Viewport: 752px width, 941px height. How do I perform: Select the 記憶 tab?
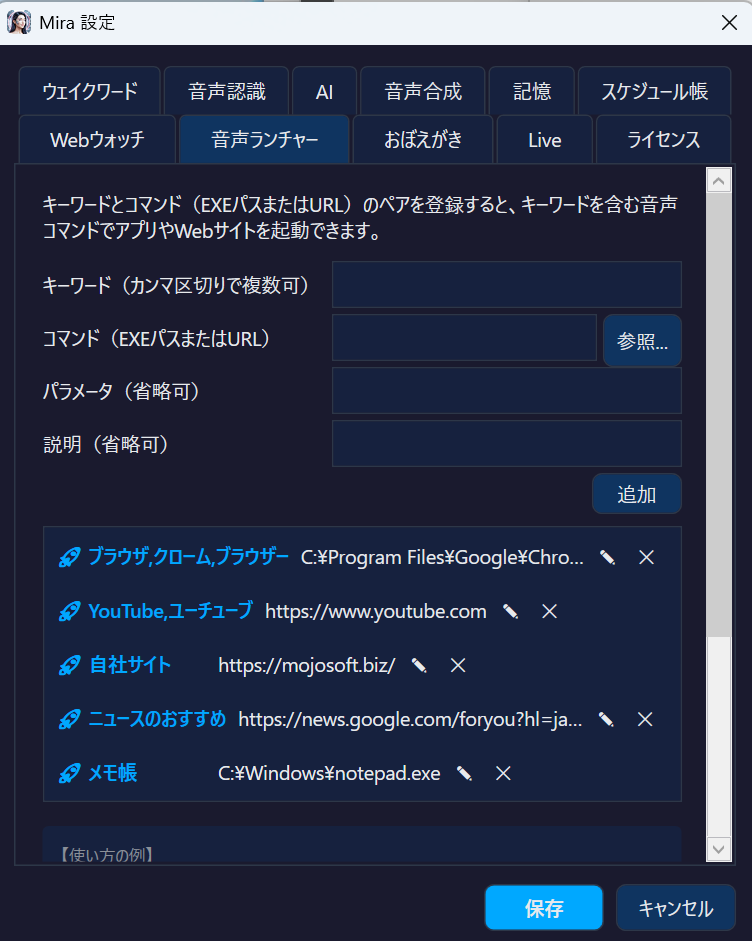pyautogui.click(x=532, y=91)
